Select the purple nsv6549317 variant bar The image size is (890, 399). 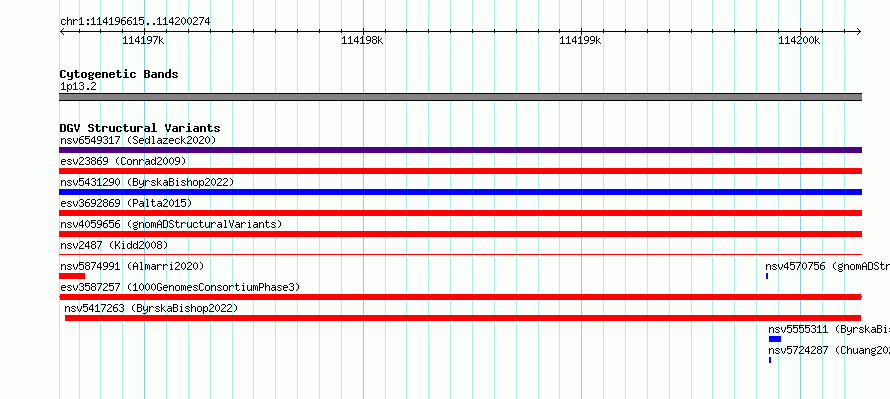460,150
